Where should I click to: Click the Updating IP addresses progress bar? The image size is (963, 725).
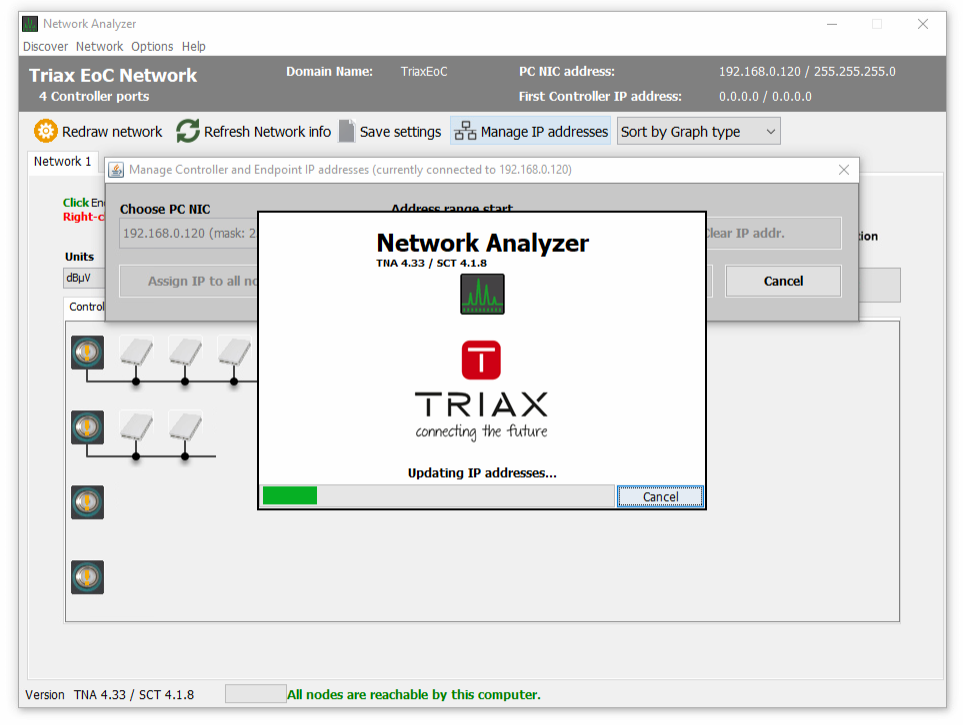coord(437,496)
